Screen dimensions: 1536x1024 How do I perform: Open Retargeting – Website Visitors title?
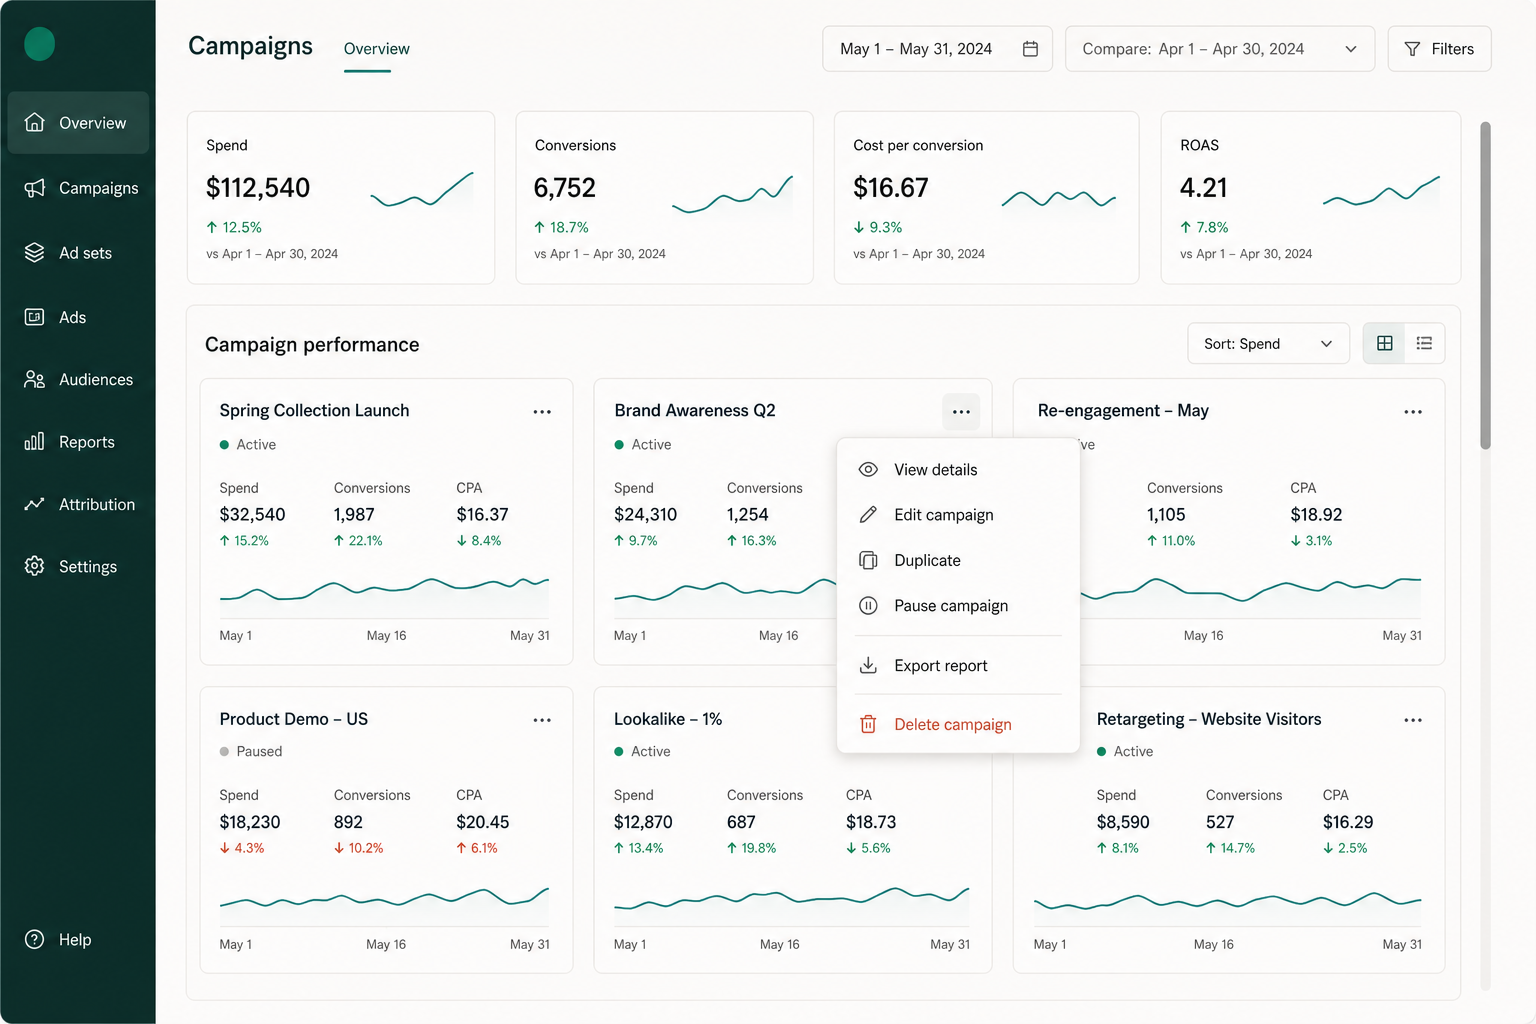pos(1209,719)
